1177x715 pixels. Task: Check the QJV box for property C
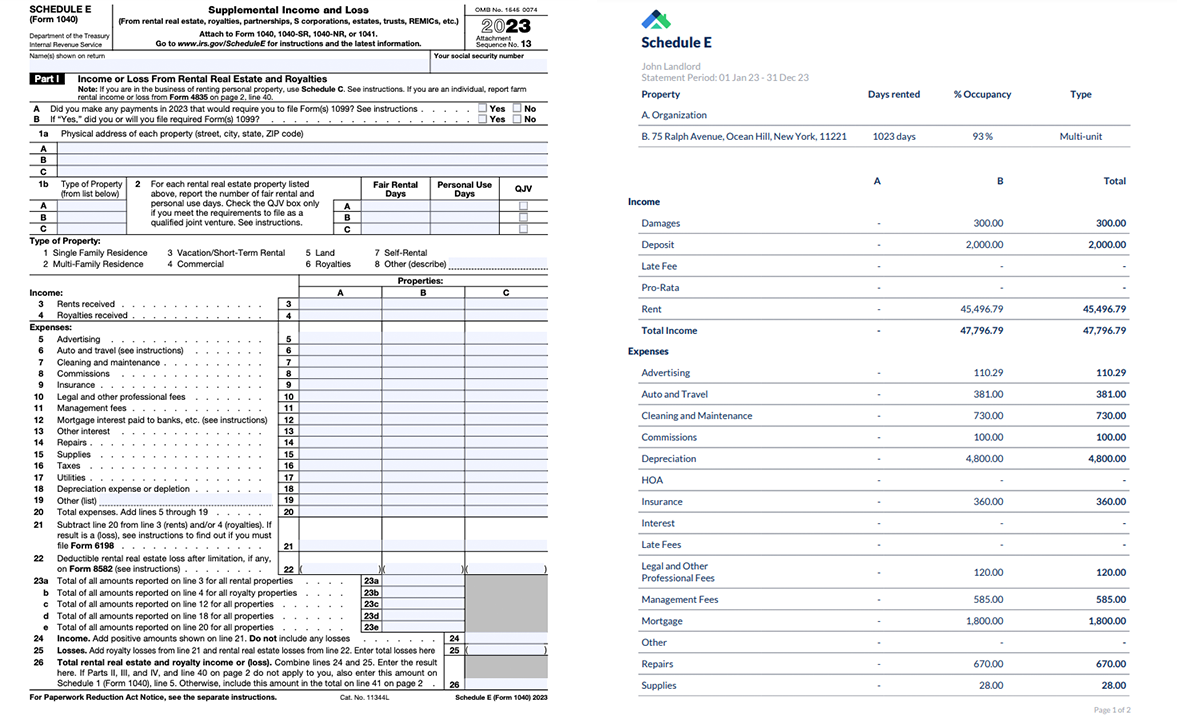pos(523,229)
